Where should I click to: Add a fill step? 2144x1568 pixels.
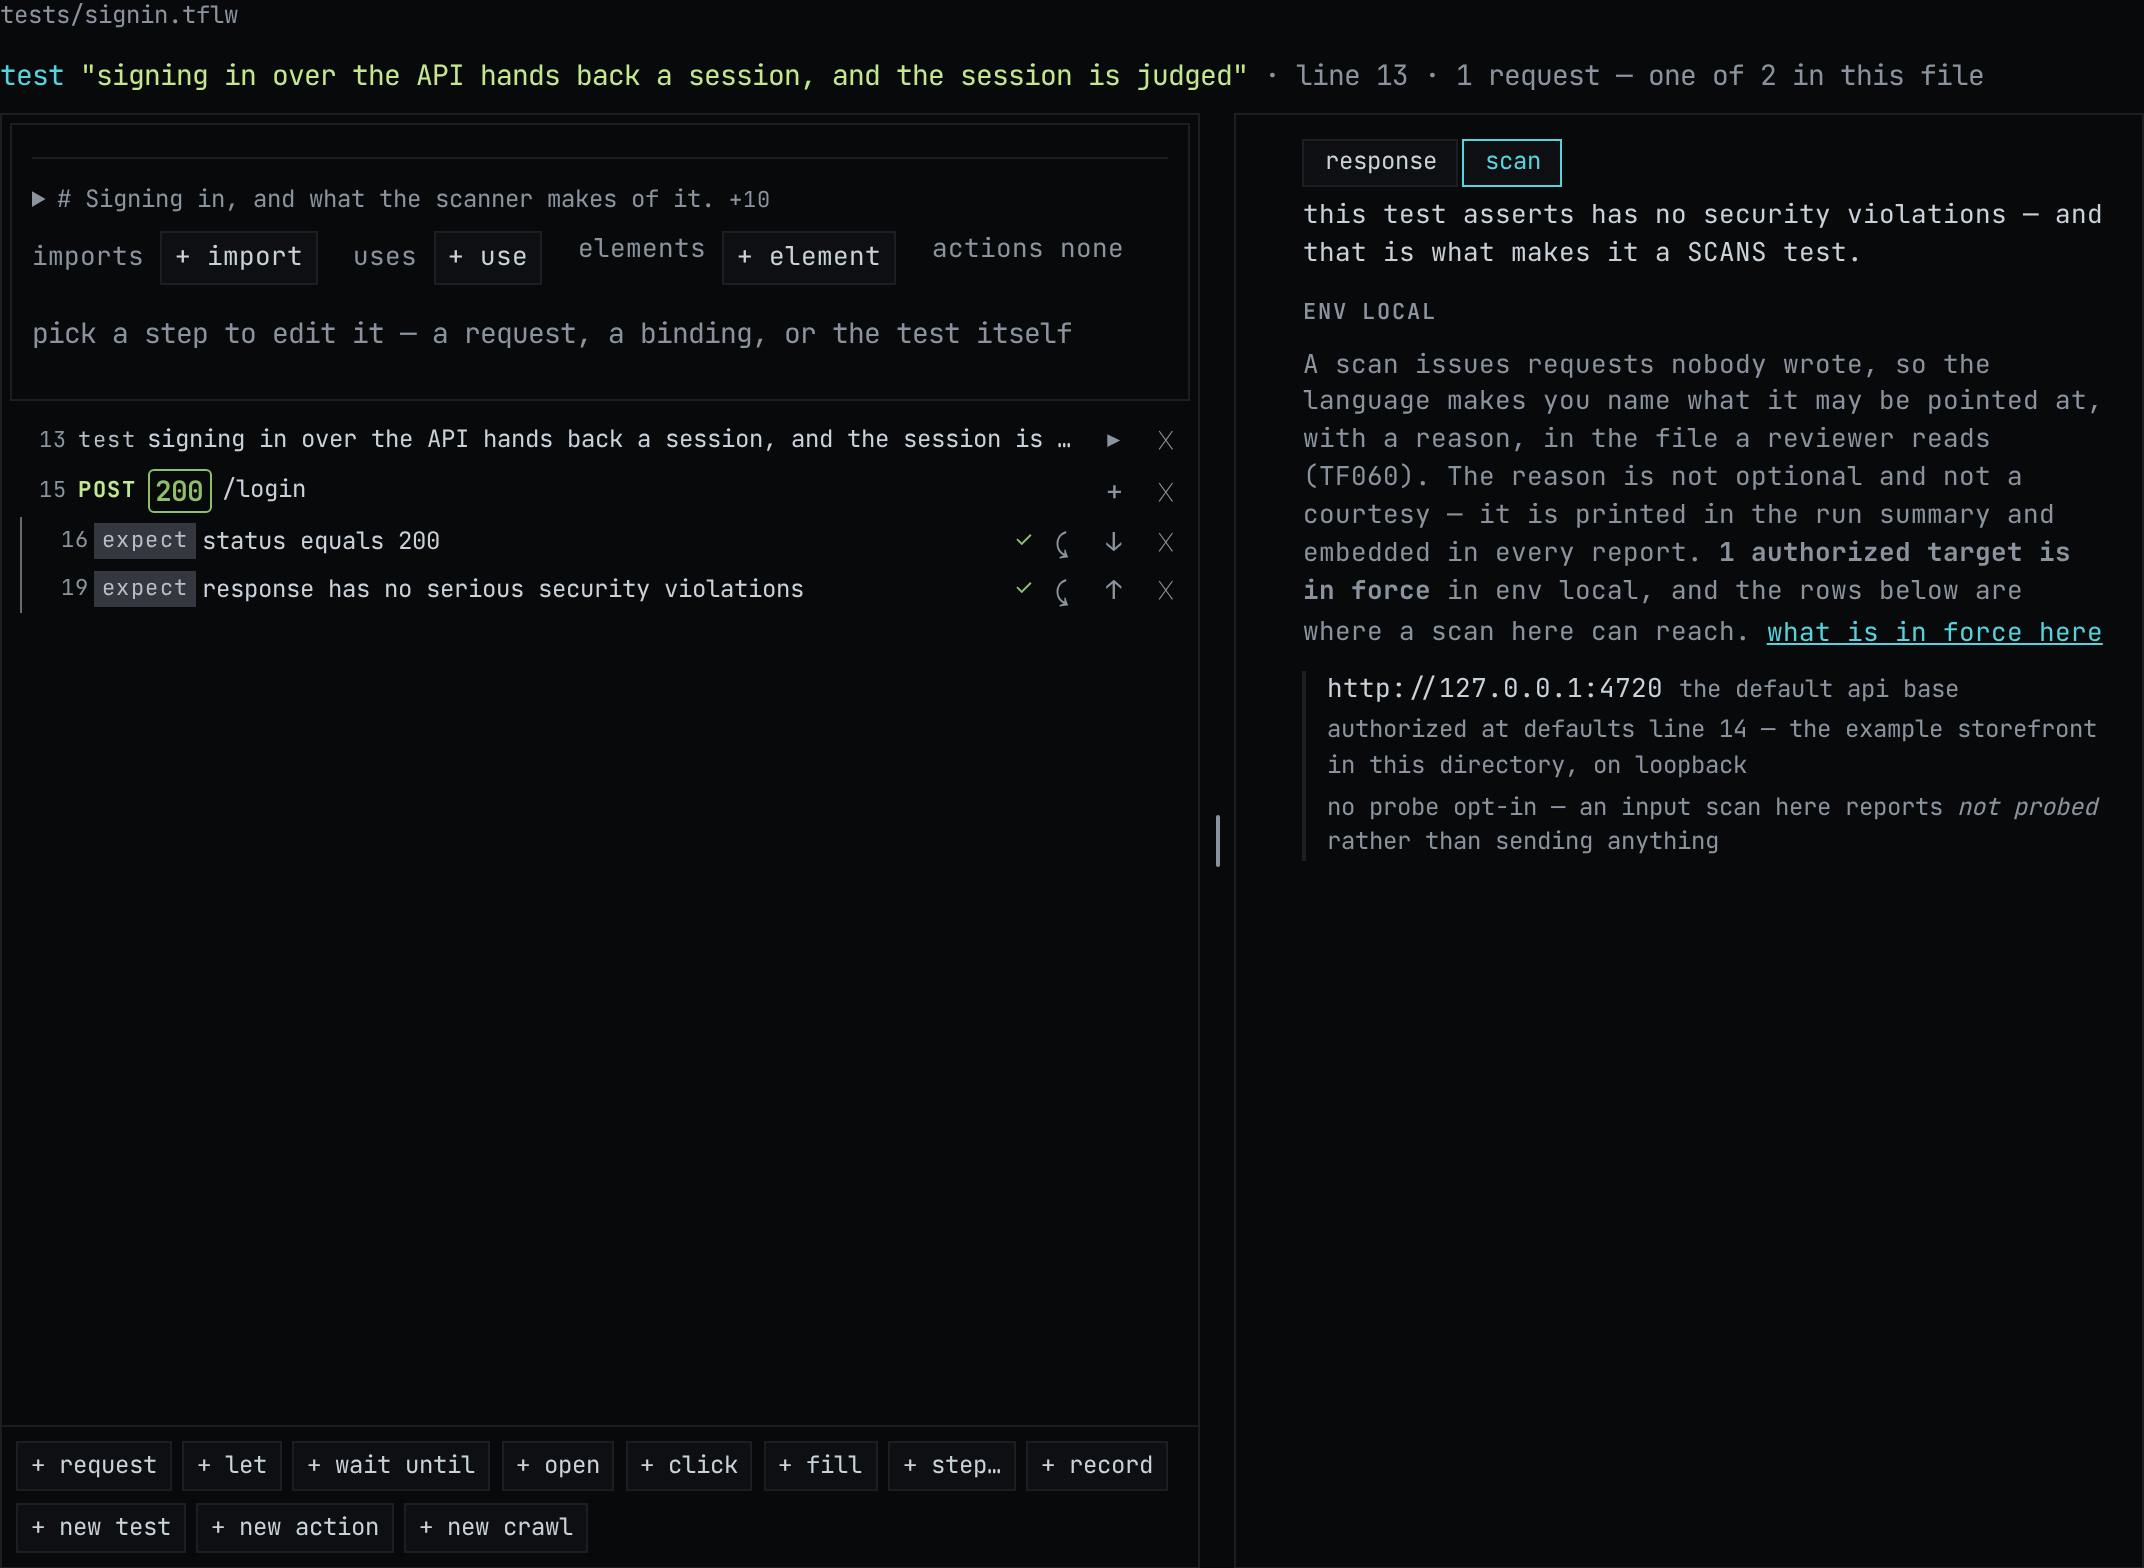click(821, 1466)
